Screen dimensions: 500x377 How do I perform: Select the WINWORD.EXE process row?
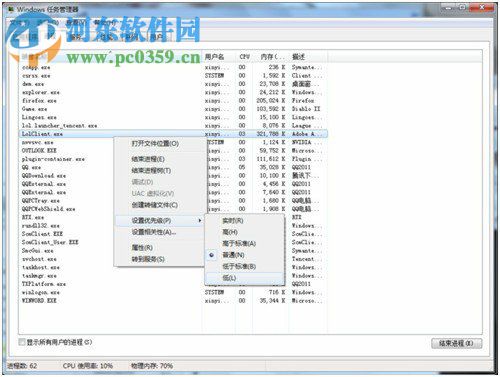point(173,301)
